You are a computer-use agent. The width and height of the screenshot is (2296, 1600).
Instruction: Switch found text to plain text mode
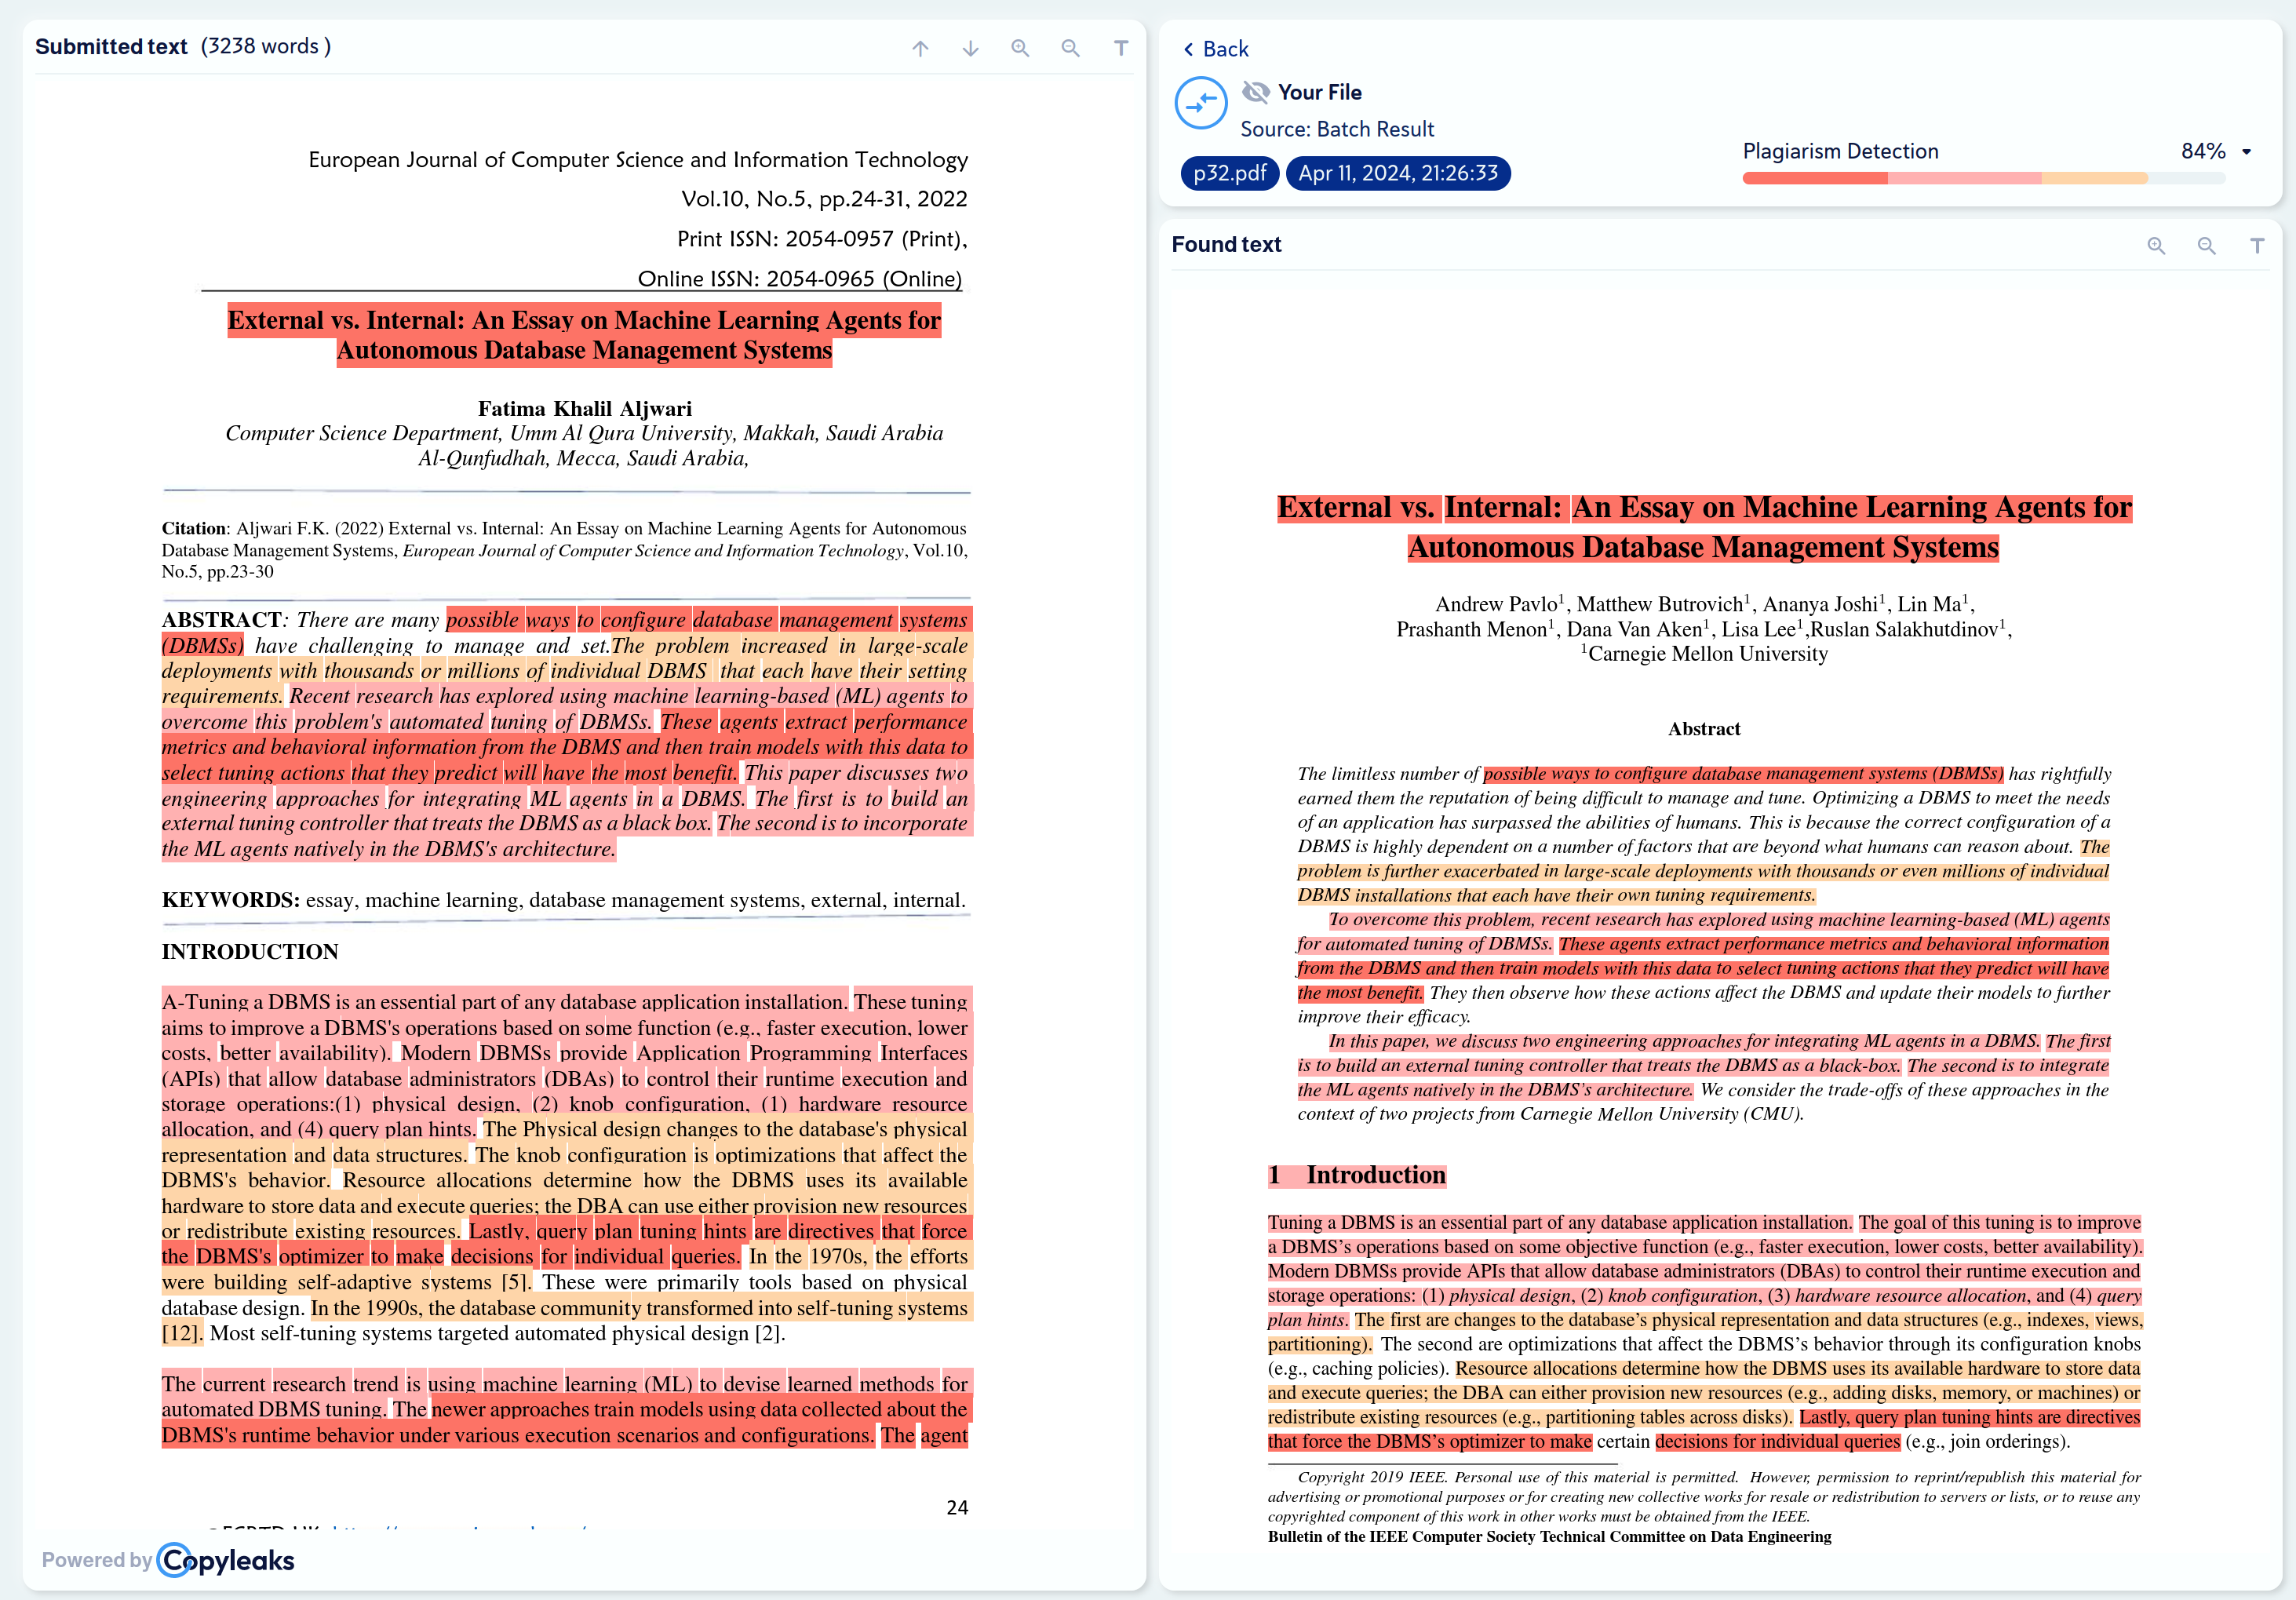point(2257,246)
